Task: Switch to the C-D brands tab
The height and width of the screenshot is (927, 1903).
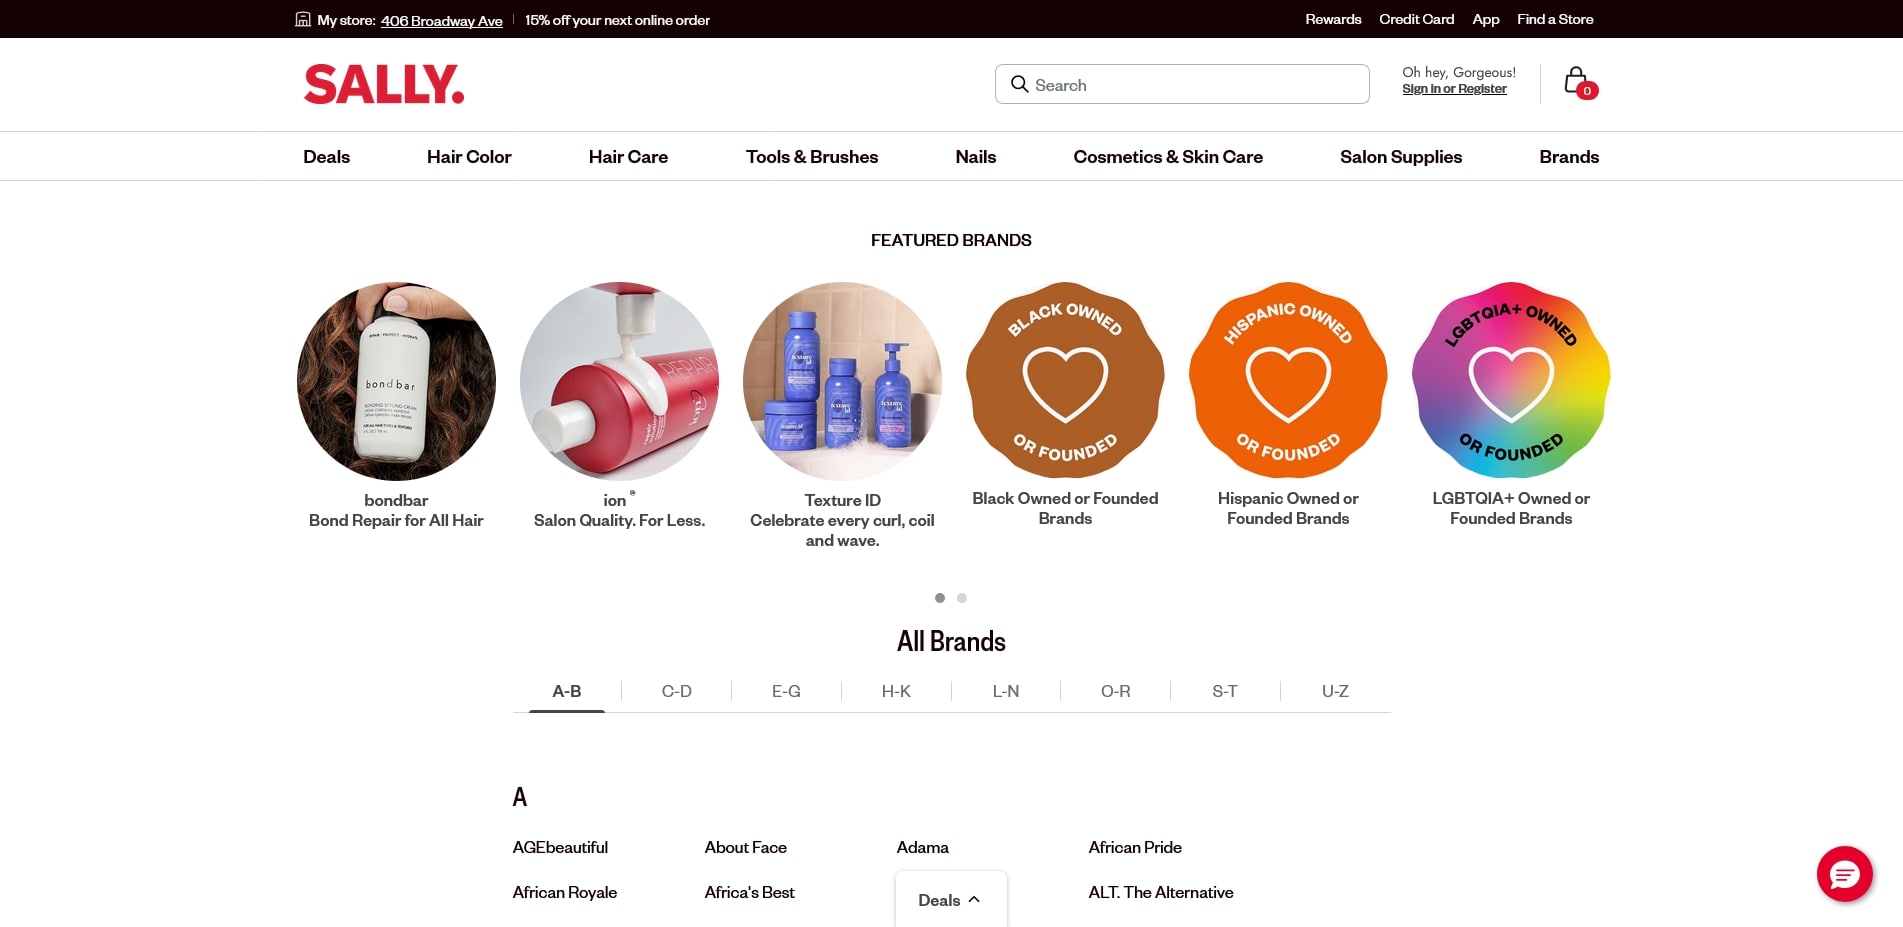Action: pos(677,691)
